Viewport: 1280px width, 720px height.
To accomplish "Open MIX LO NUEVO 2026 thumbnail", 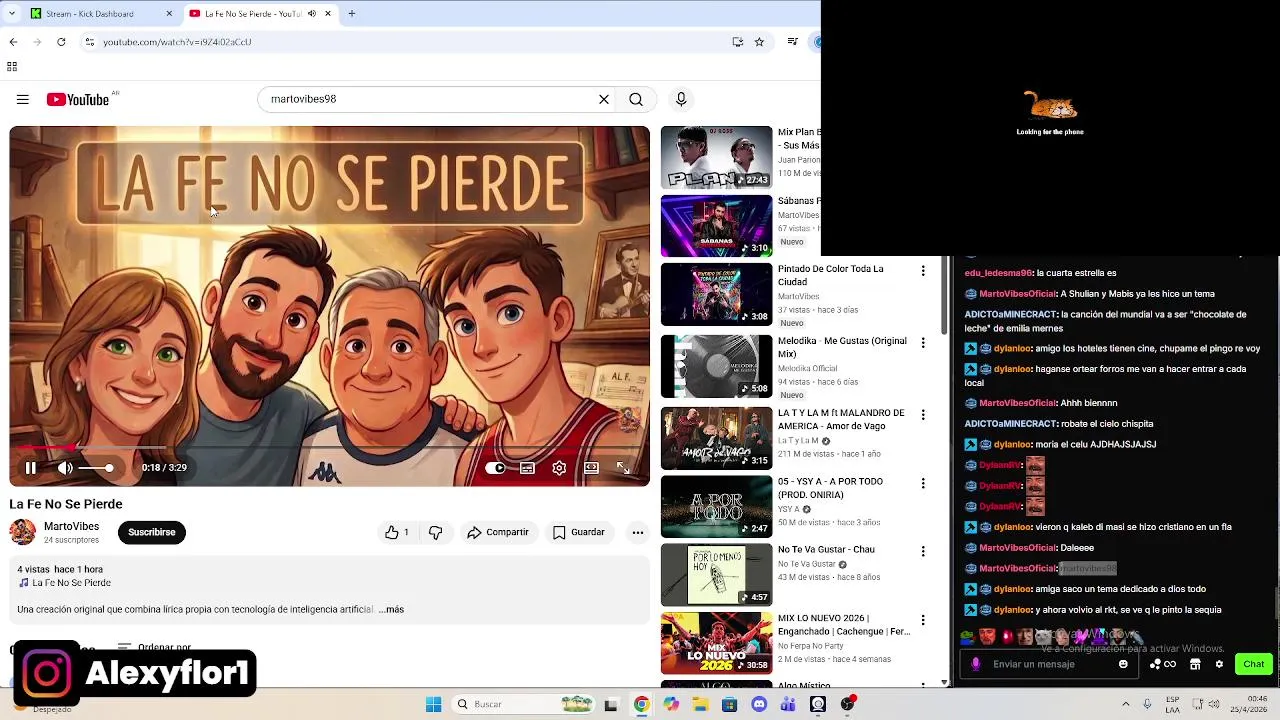I will tap(716, 643).
